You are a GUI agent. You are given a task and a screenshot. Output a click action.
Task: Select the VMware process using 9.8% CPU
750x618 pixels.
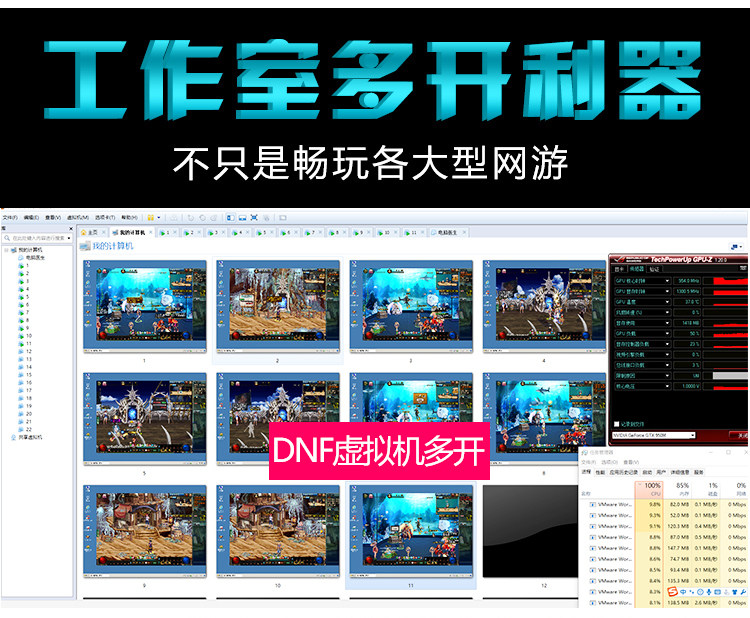tap(665, 504)
